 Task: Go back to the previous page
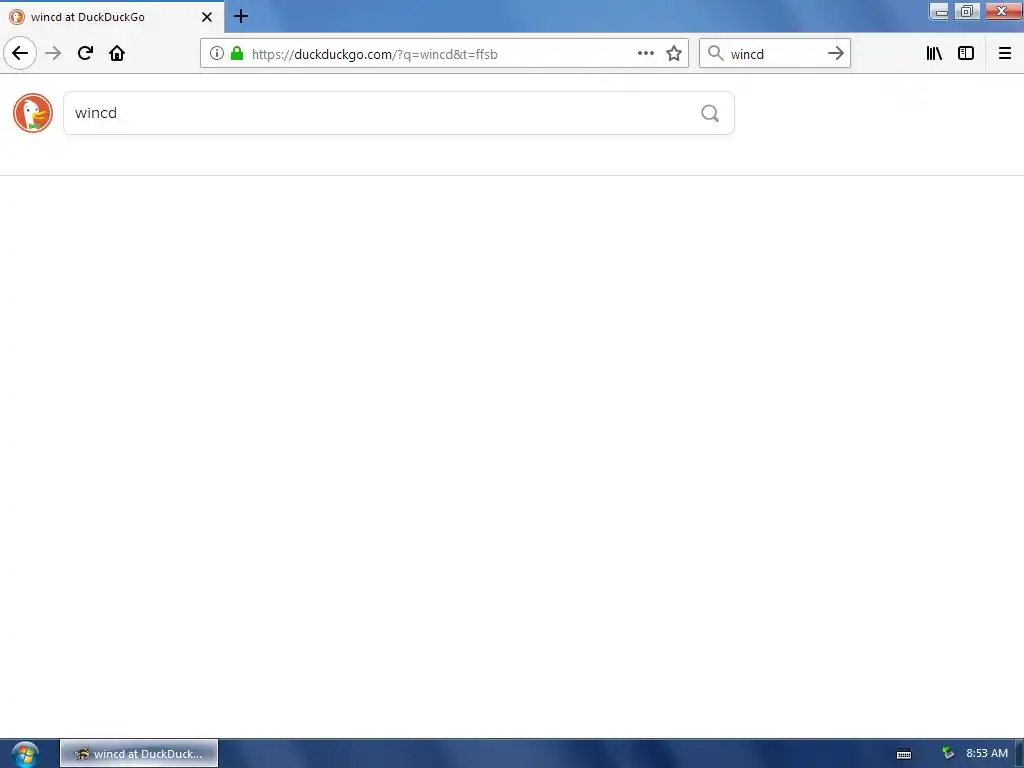tap(20, 53)
